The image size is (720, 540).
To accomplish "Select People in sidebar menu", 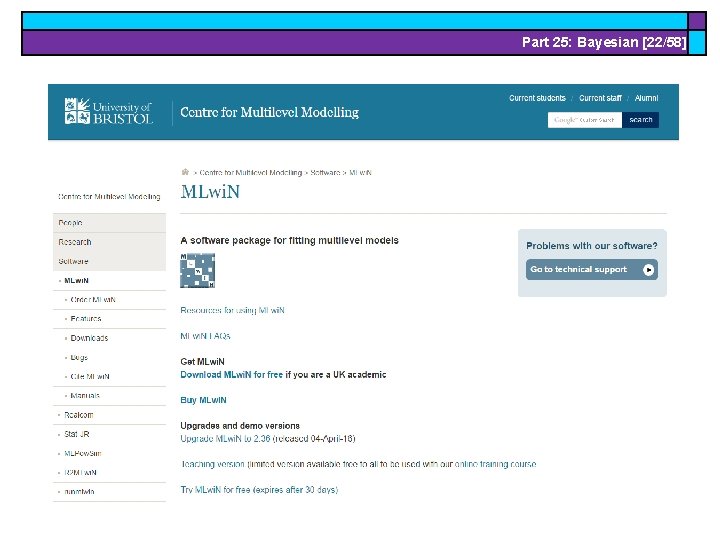I will click(109, 223).
